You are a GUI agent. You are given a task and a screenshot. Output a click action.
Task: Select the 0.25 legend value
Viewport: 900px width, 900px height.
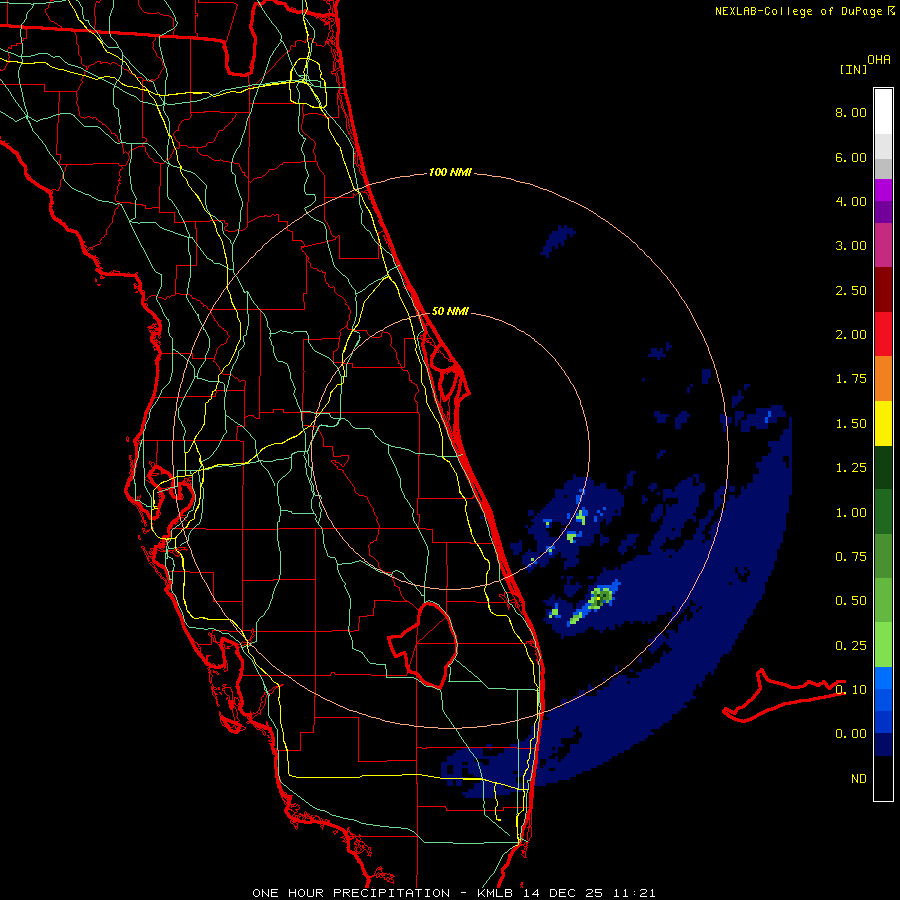point(851,646)
